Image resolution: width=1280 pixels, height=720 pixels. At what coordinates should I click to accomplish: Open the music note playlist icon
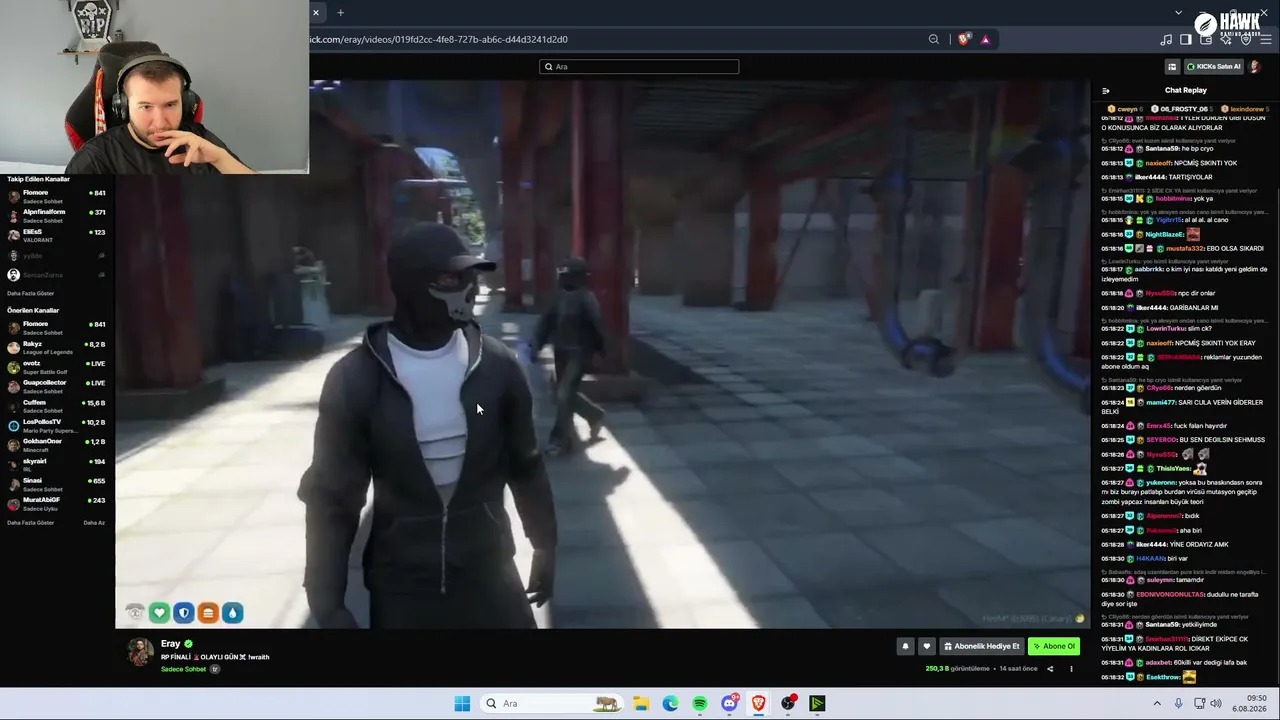pos(1166,39)
